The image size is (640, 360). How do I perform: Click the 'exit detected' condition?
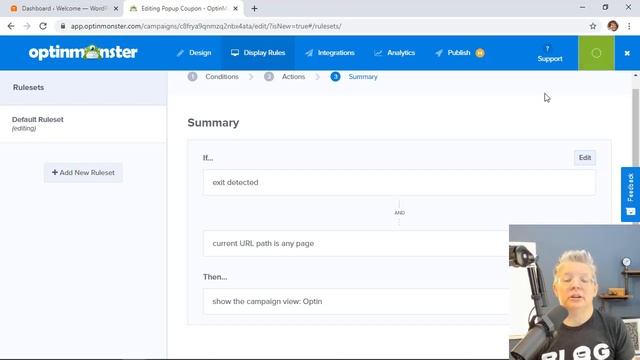[399, 182]
